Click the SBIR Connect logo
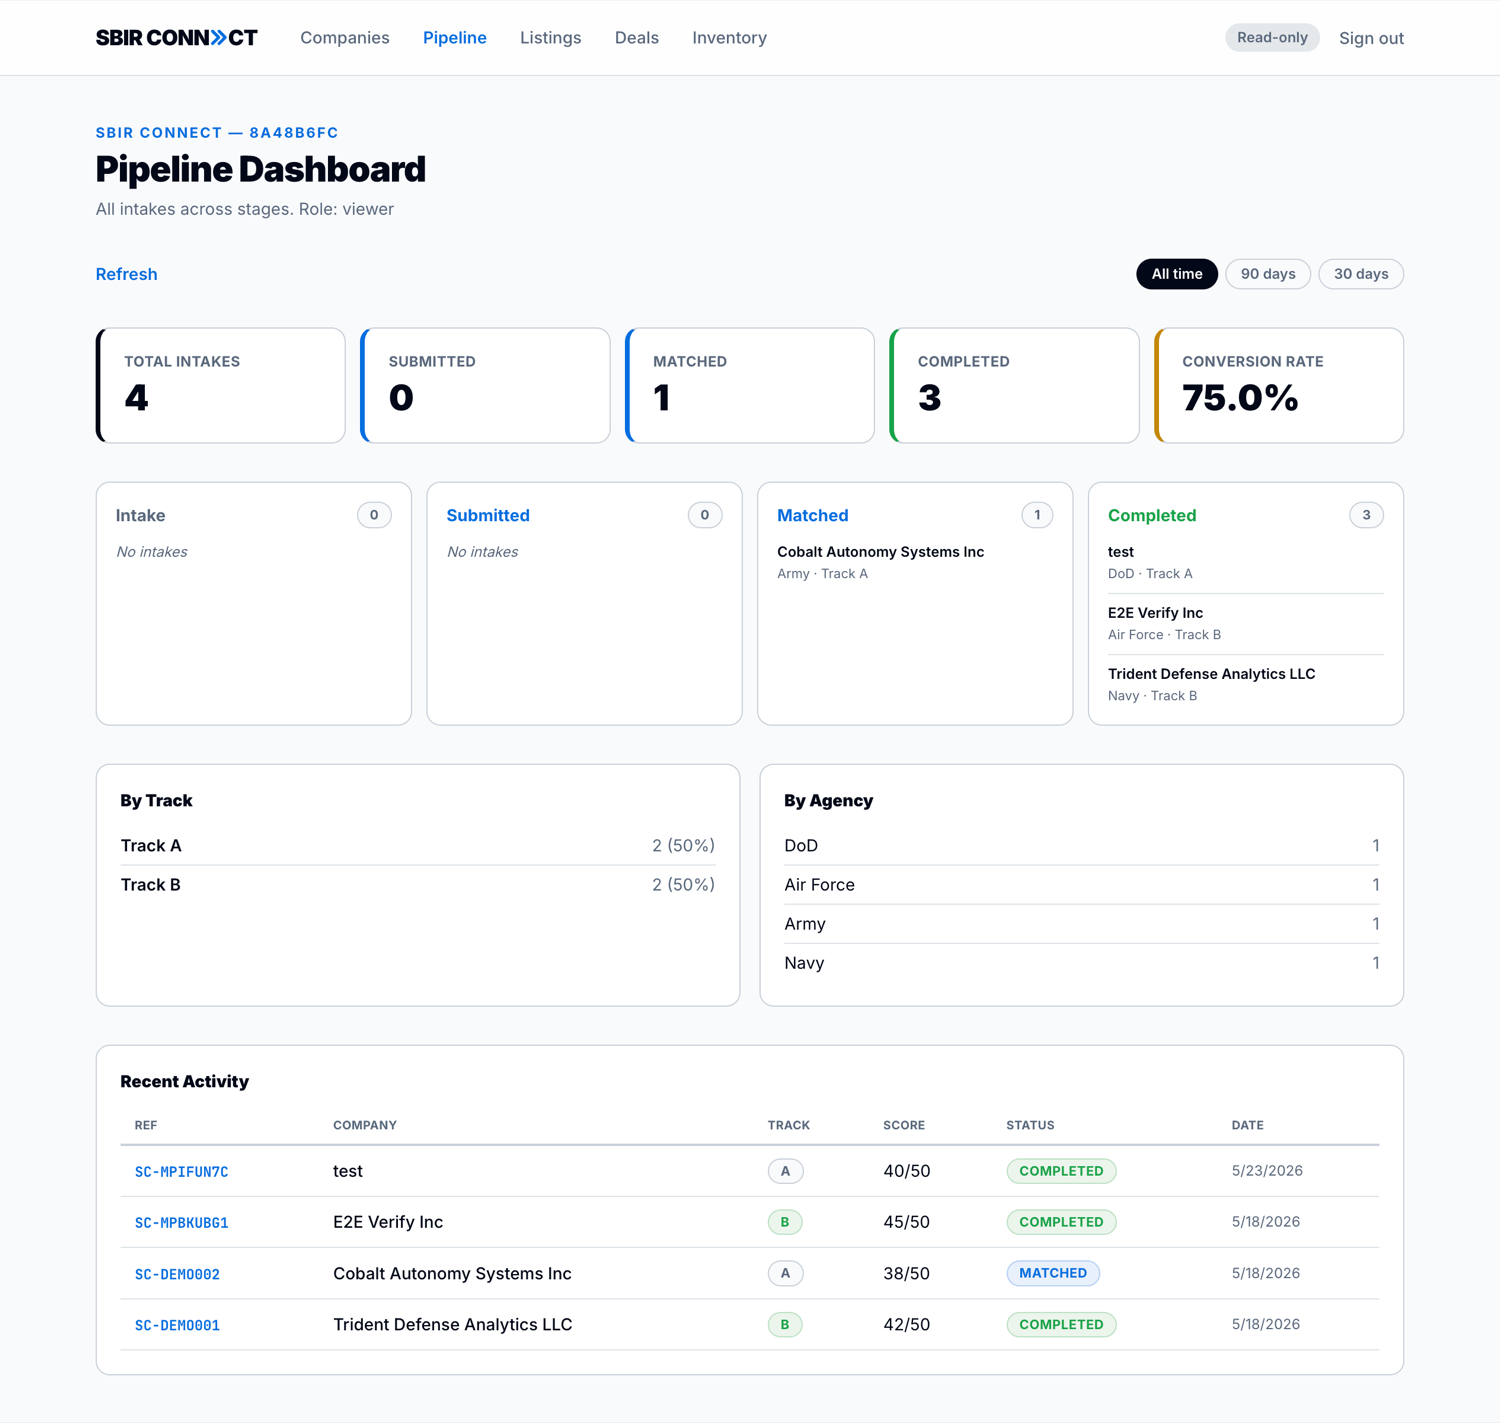 coord(176,38)
